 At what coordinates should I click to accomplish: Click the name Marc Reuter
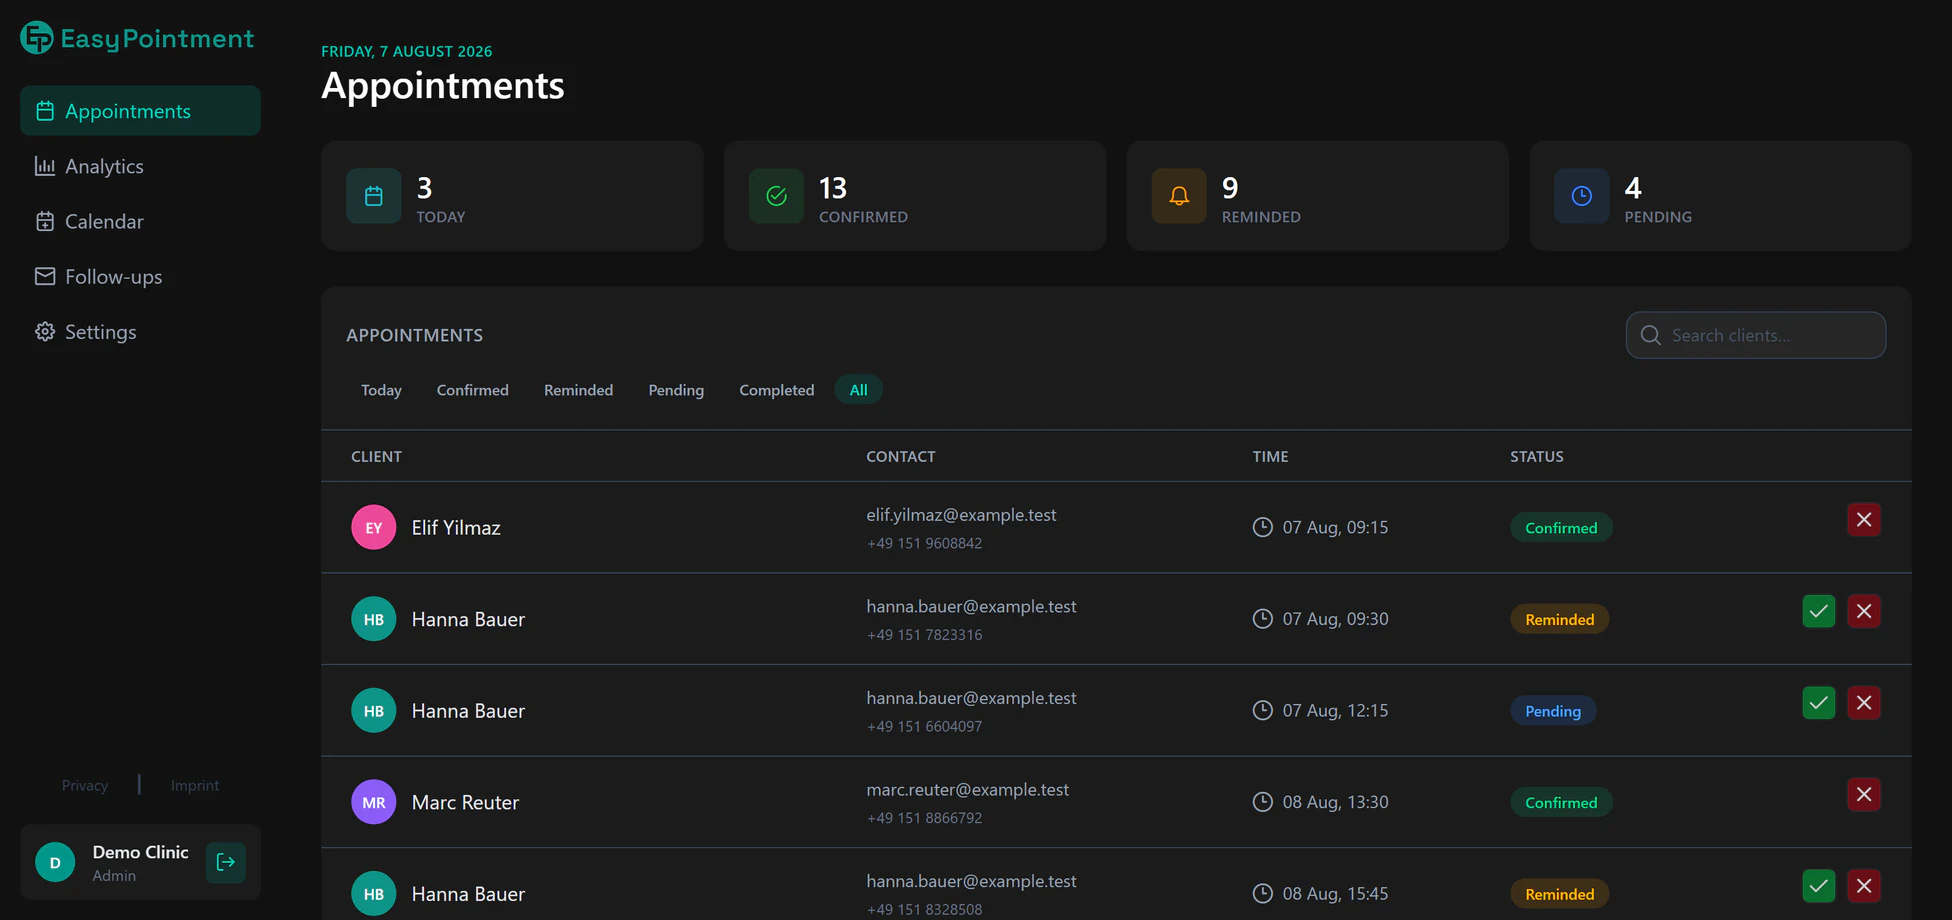465,802
